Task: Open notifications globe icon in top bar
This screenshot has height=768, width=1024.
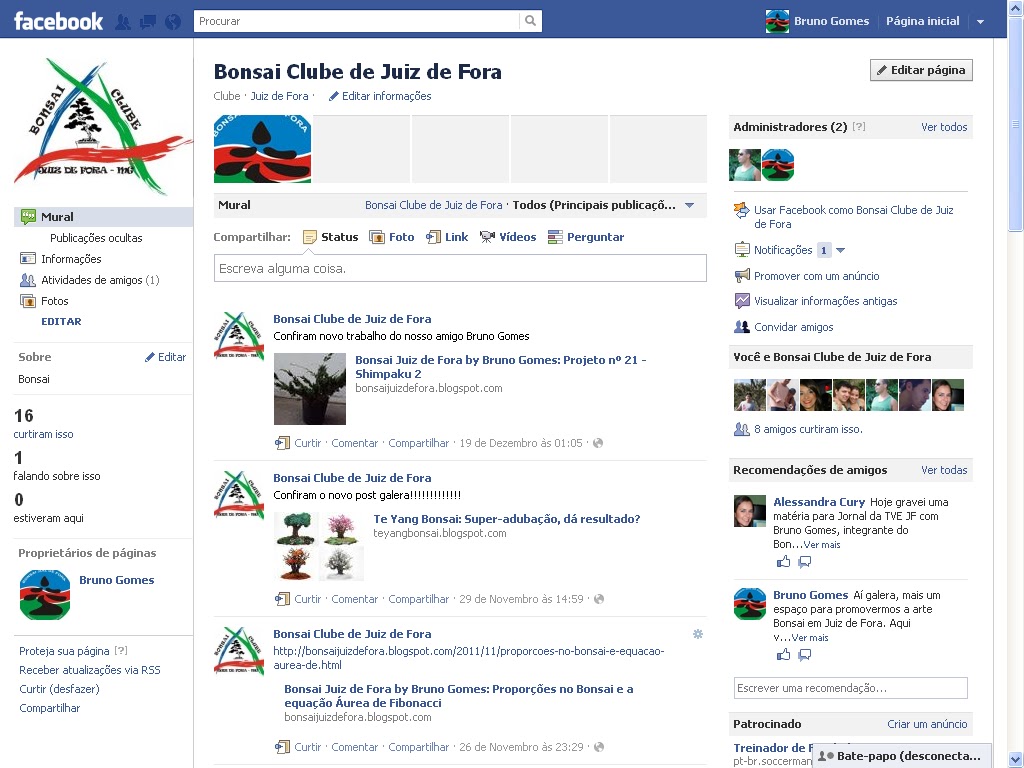Action: 173,22
